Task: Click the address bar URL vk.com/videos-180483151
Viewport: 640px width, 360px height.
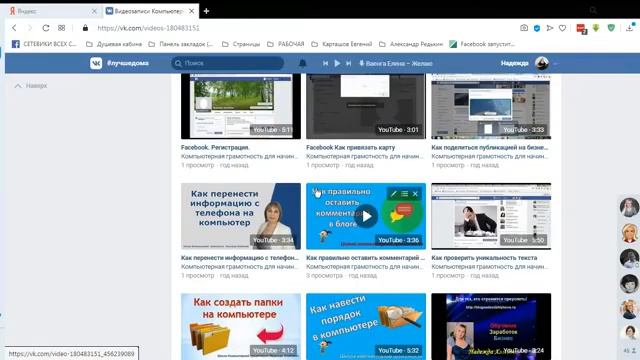Action: (148, 28)
